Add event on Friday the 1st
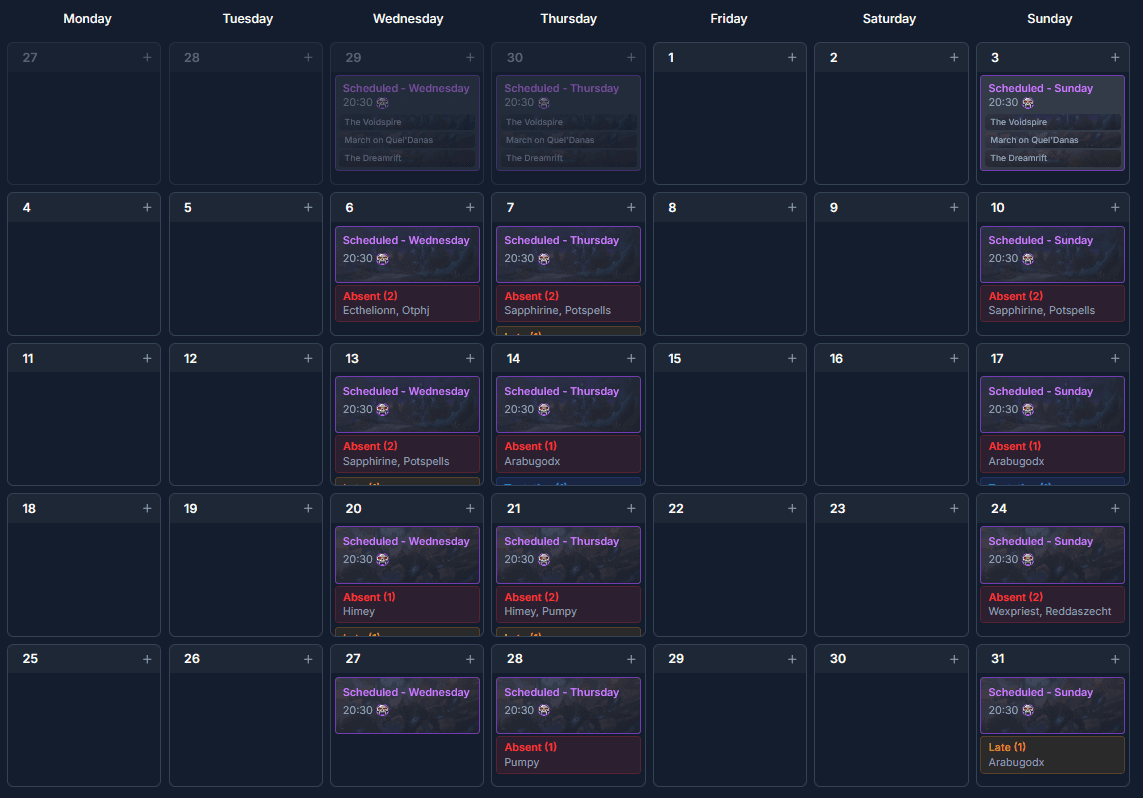Image resolution: width=1143 pixels, height=798 pixels. 792,58
